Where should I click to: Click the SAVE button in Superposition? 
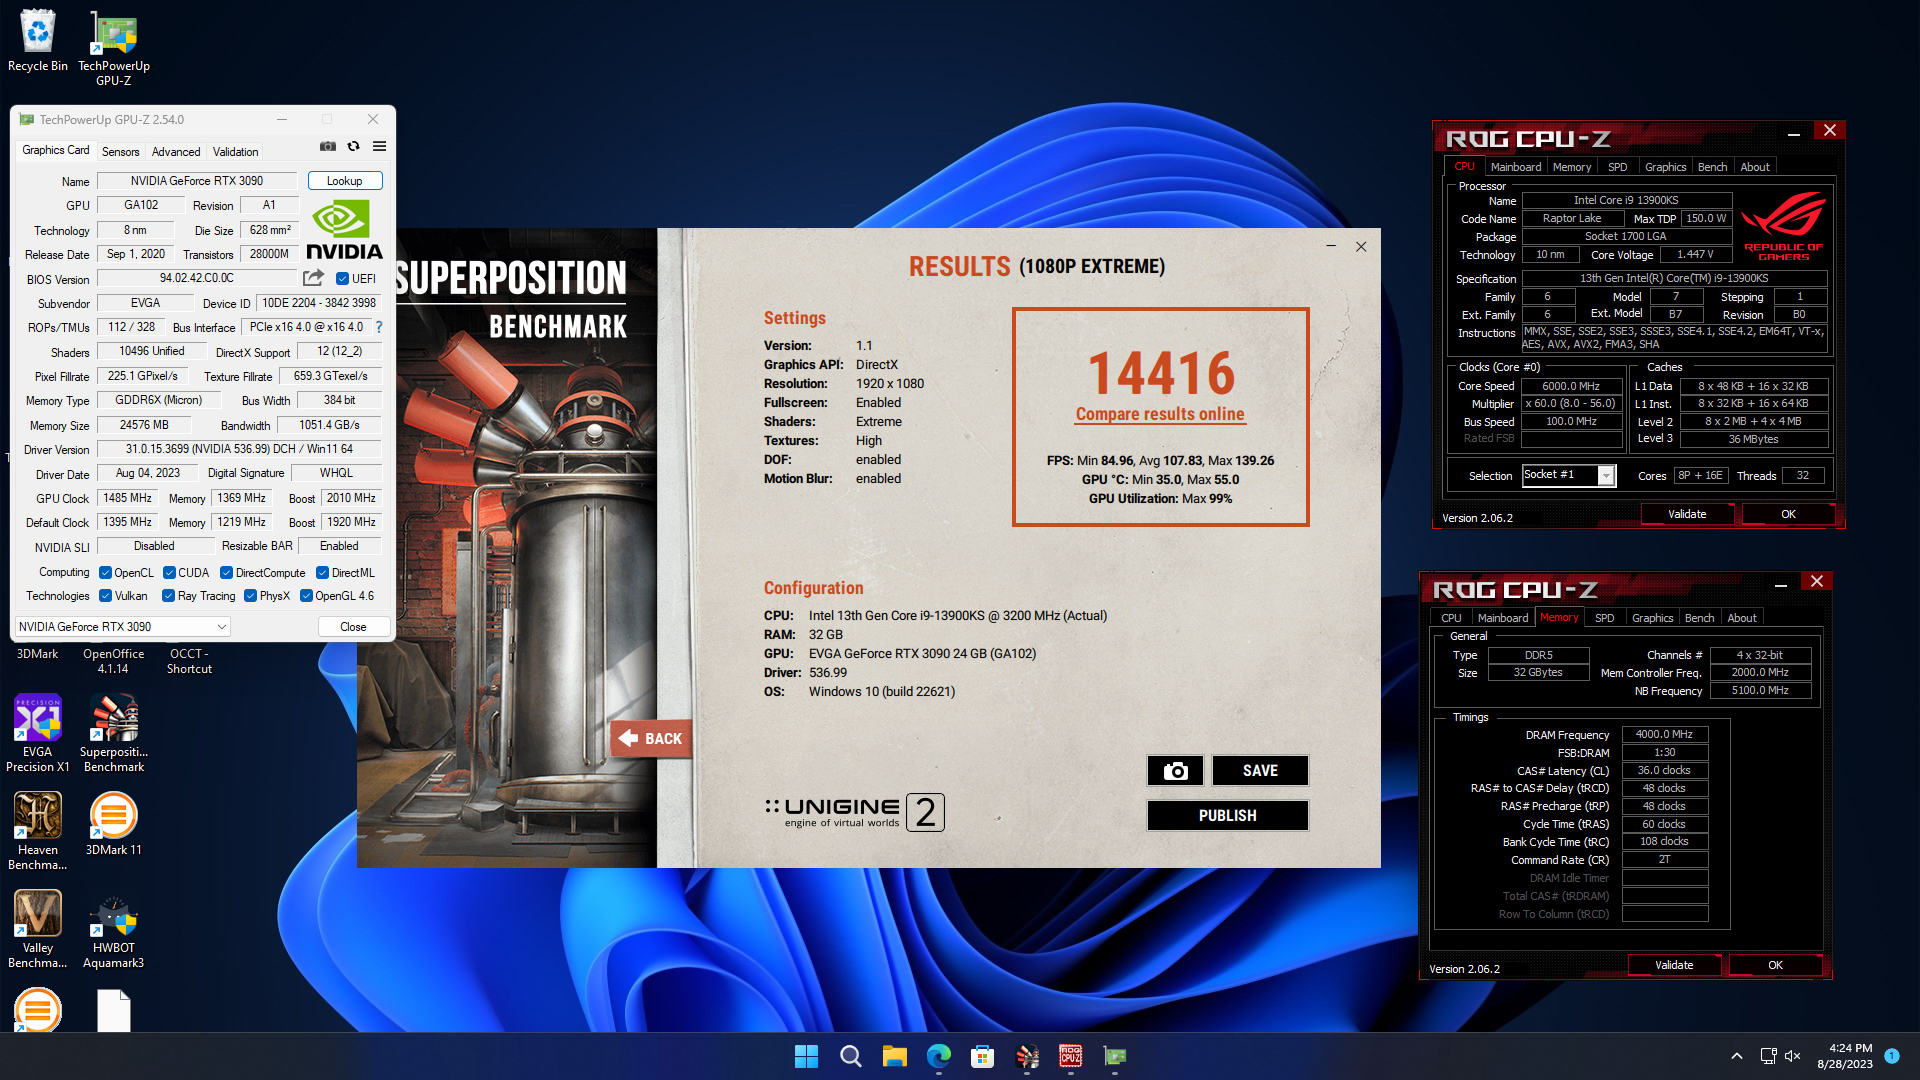(x=1260, y=771)
